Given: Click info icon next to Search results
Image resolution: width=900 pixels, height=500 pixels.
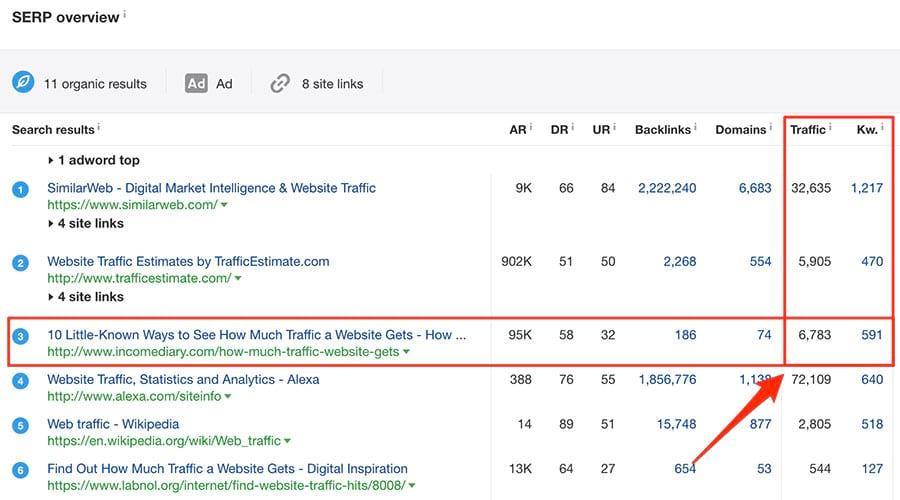Looking at the screenshot, I should [99, 127].
